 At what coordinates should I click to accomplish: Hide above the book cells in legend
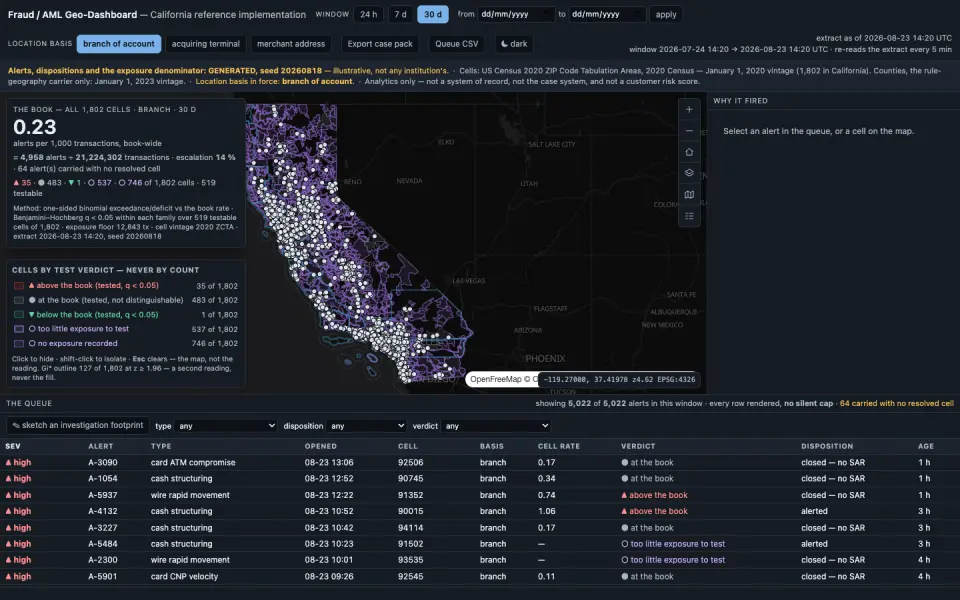126,285
